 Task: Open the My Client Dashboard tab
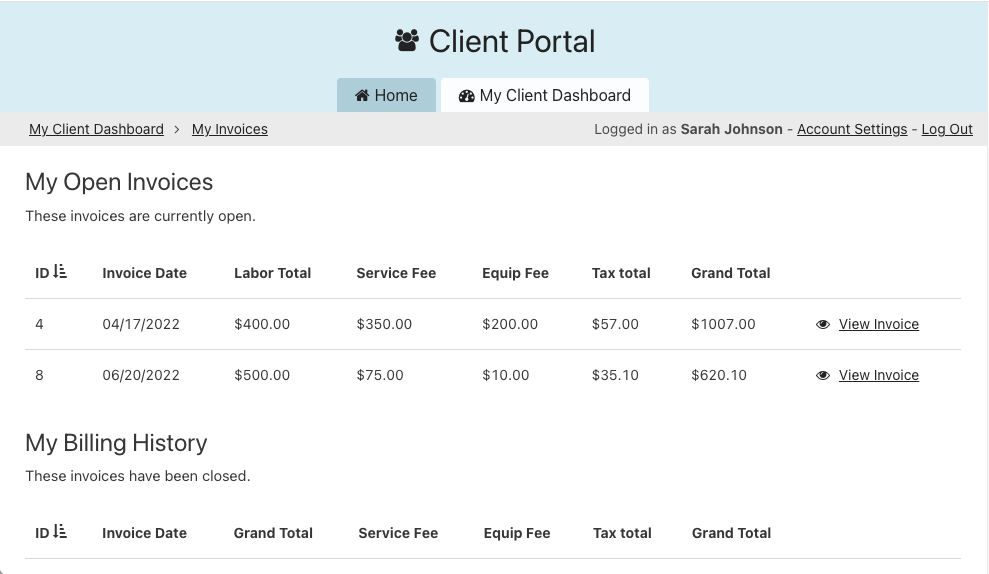tap(545, 96)
